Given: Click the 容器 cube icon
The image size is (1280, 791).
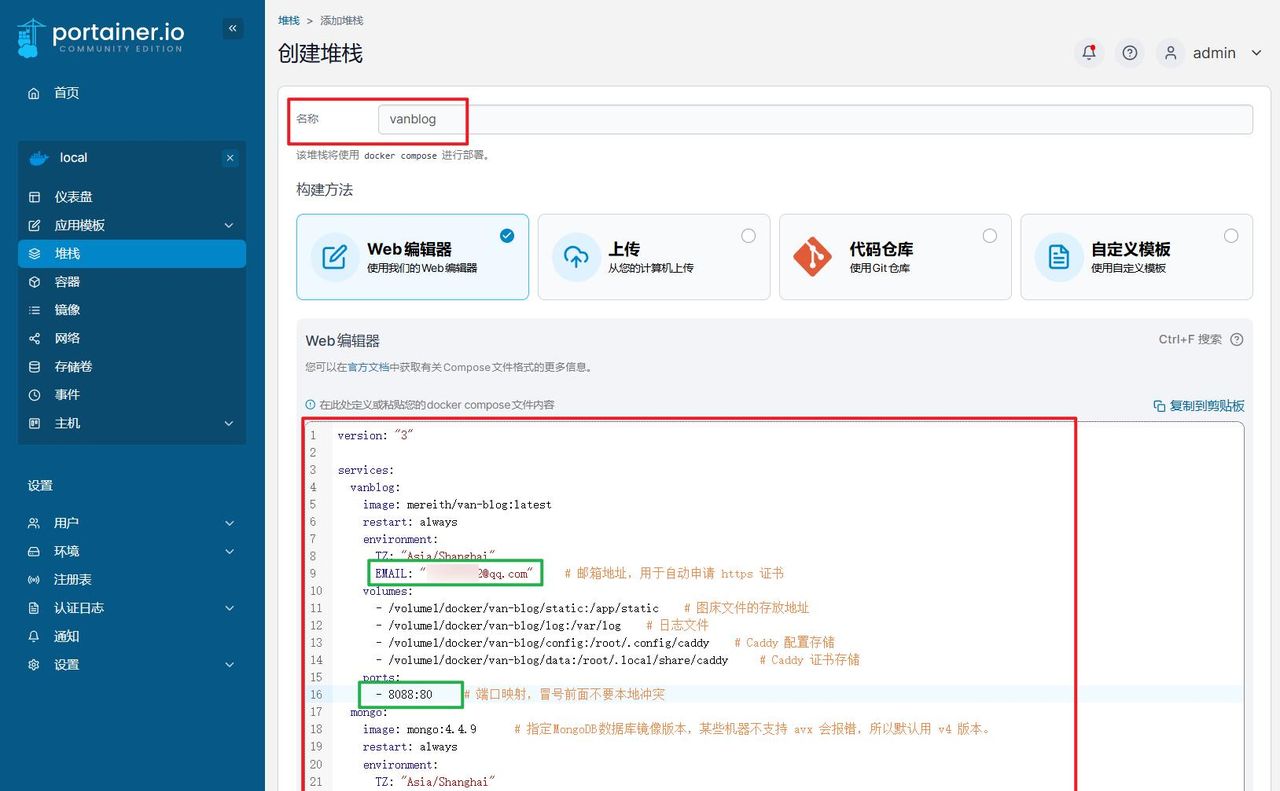Looking at the screenshot, I should coord(35,282).
